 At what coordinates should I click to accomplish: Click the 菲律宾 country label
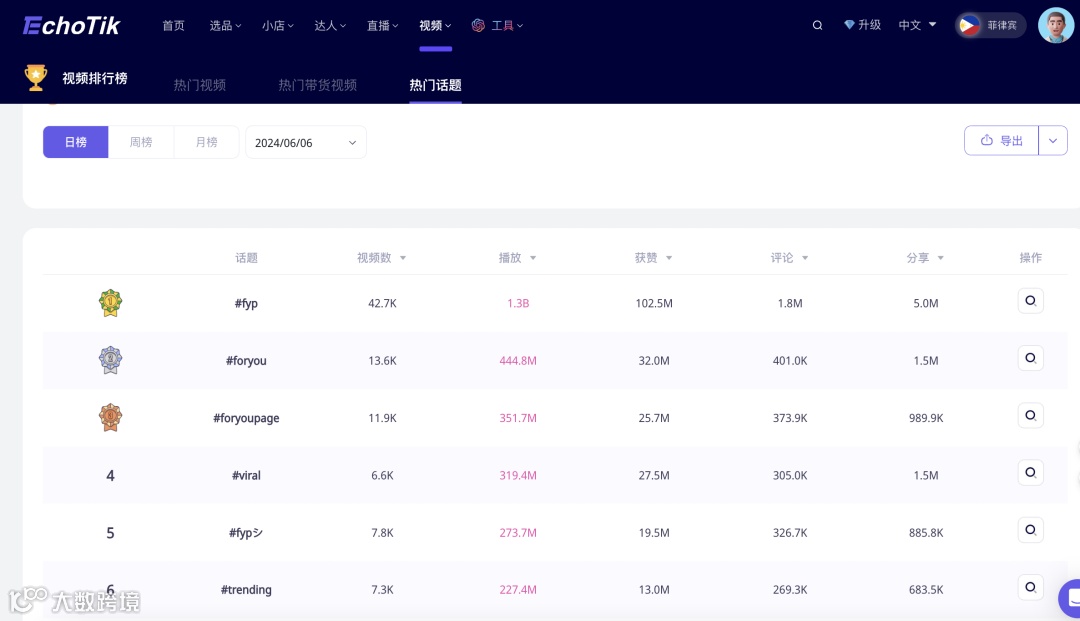click(x=1001, y=25)
